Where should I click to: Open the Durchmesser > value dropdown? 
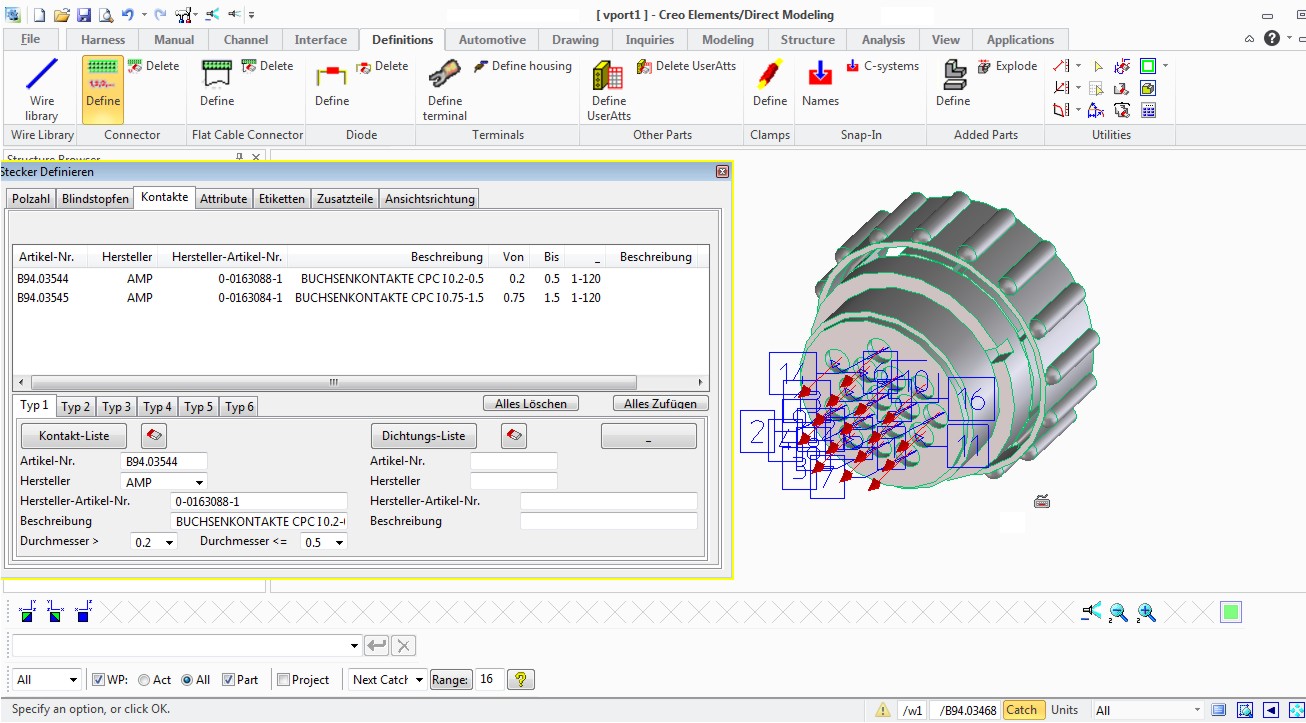point(166,541)
